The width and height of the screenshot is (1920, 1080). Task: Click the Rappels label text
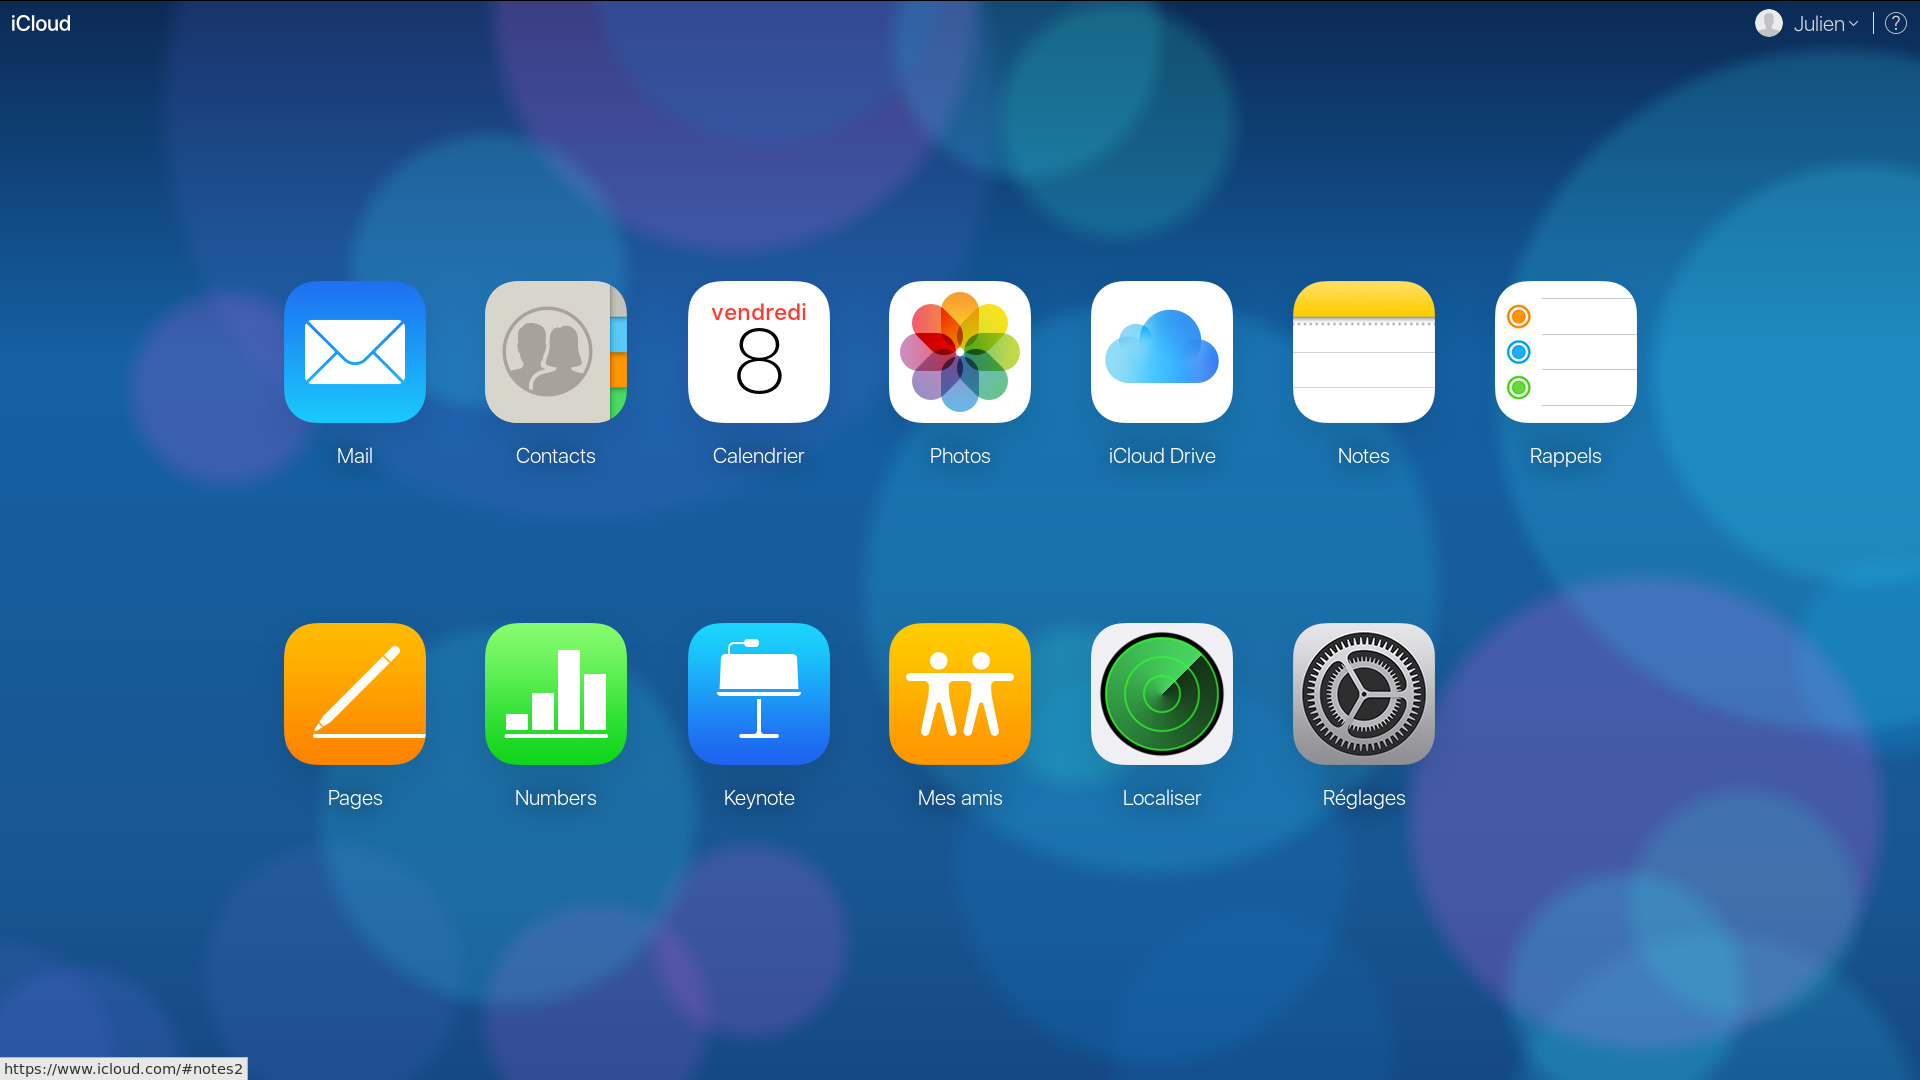tap(1566, 457)
